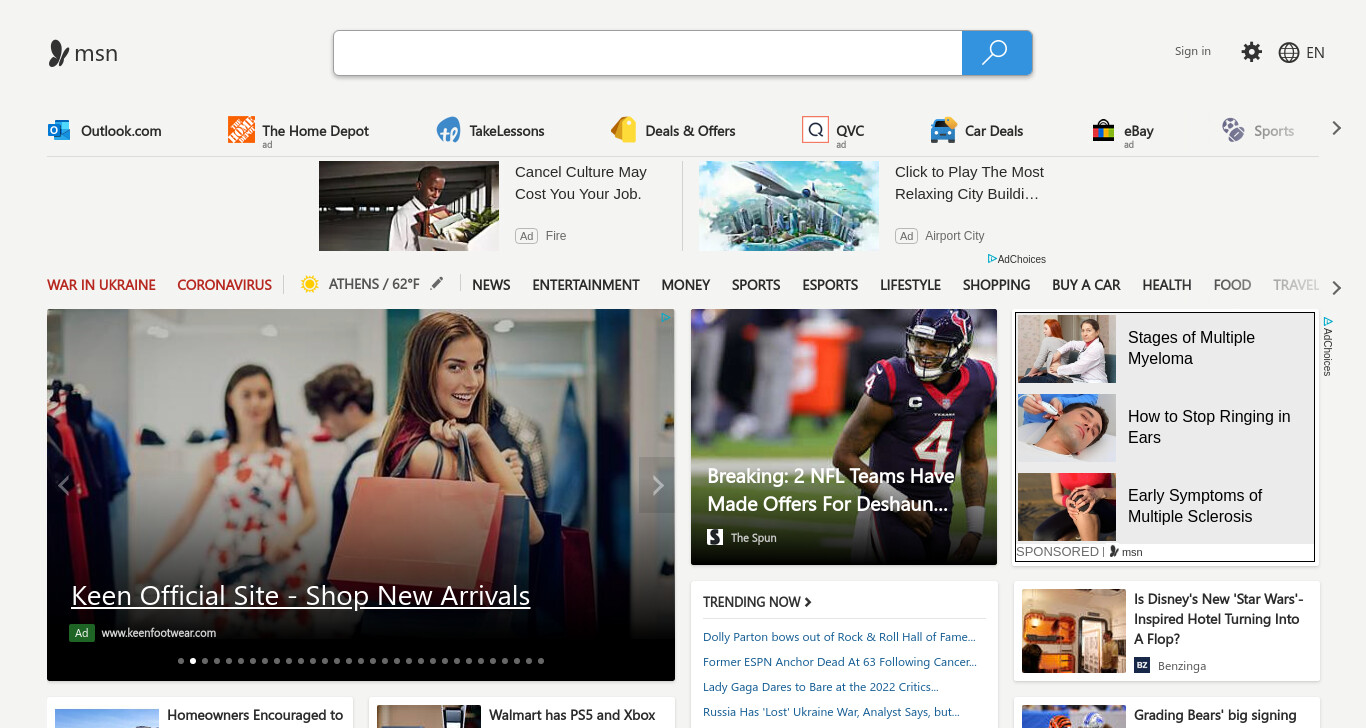The height and width of the screenshot is (728, 1366).
Task: Open the BUY A CAR tab
Action: pos(1086,285)
